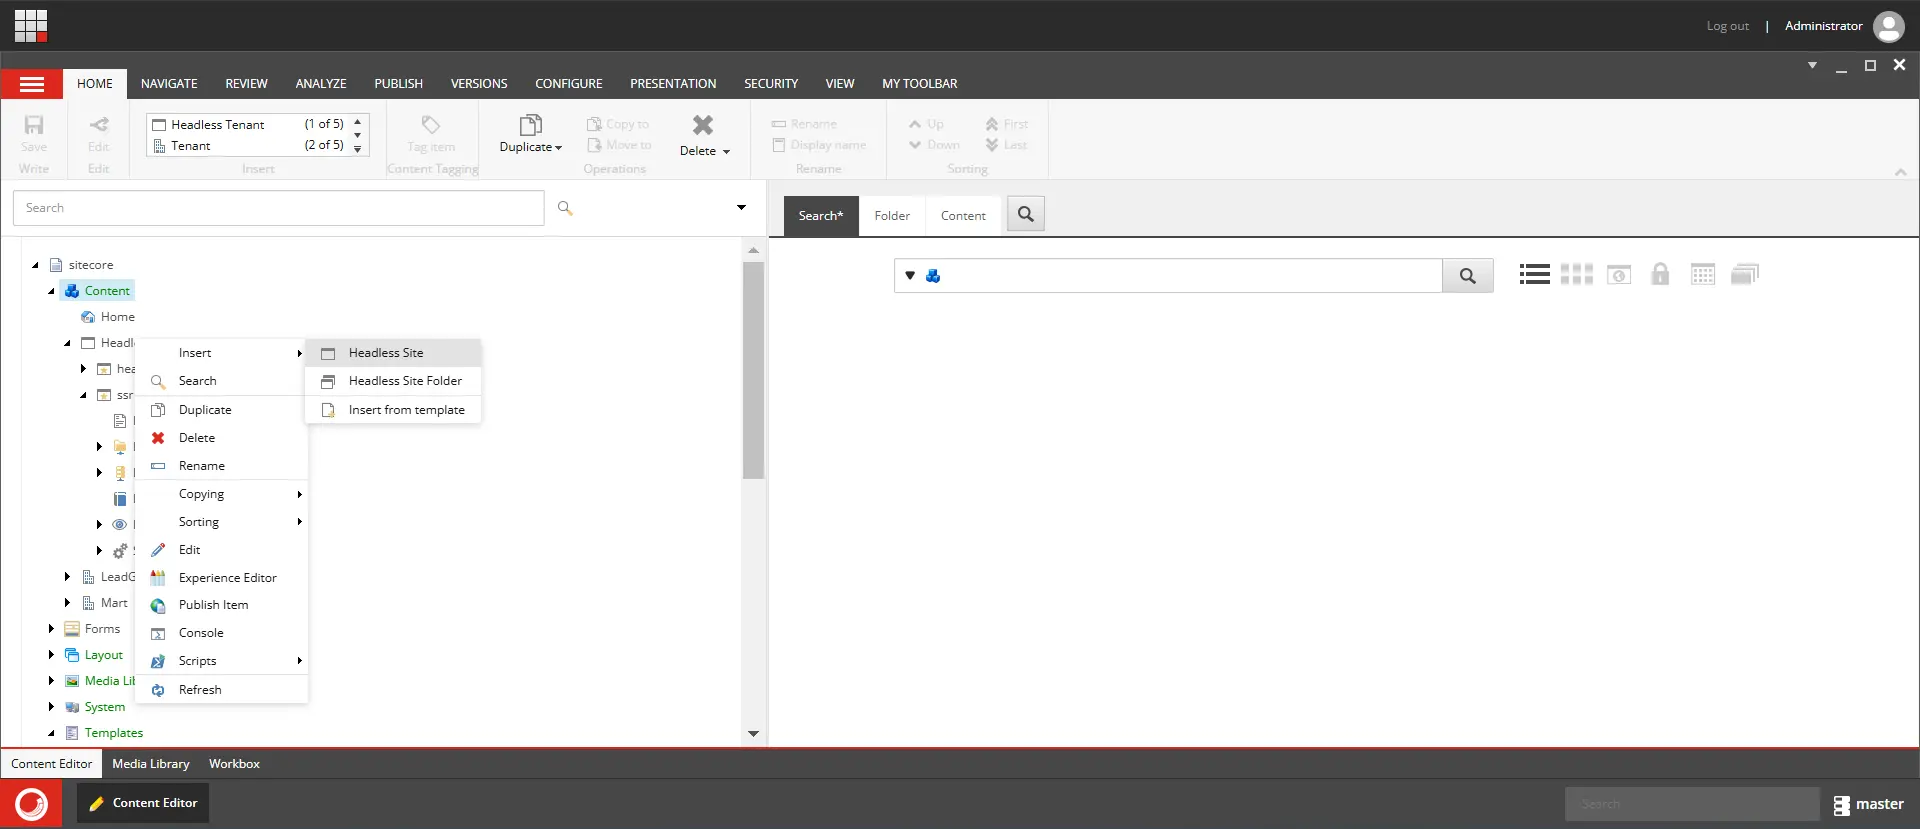Select Delete in the context menu

click(x=221, y=438)
